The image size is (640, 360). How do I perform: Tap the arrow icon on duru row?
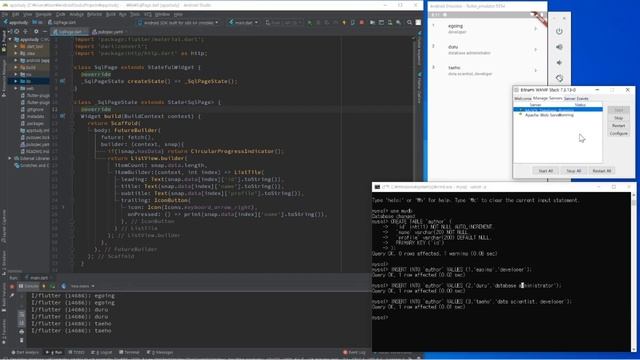(x=536, y=49)
